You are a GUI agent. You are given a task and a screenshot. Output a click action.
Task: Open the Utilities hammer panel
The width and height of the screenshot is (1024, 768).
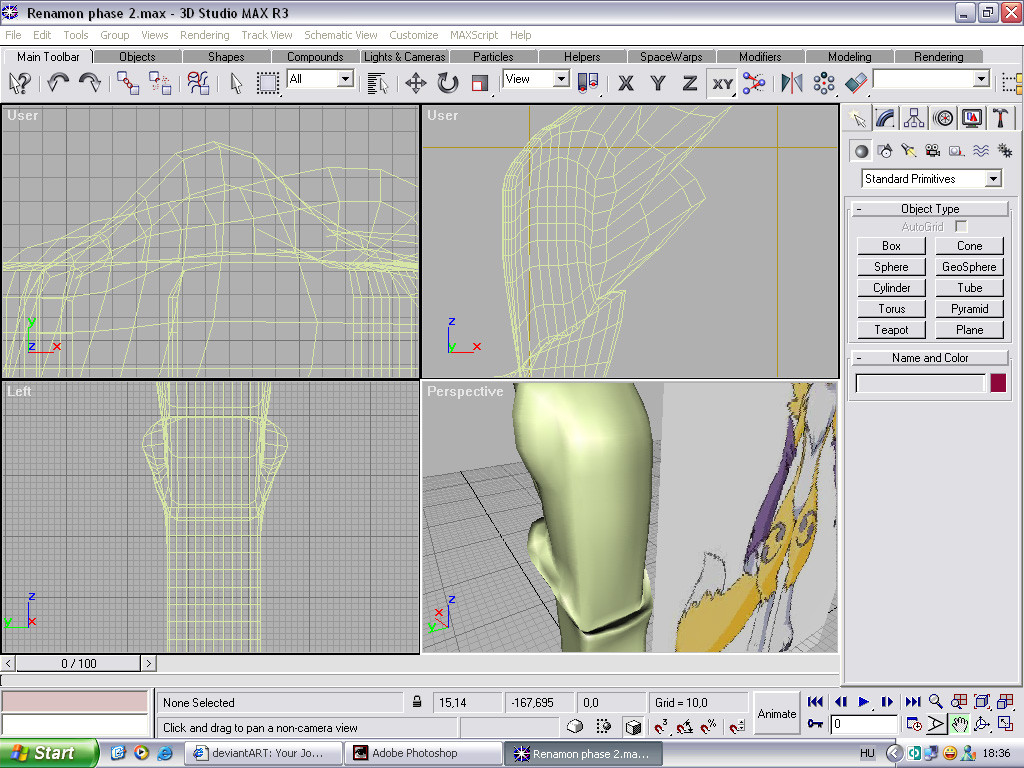1000,118
